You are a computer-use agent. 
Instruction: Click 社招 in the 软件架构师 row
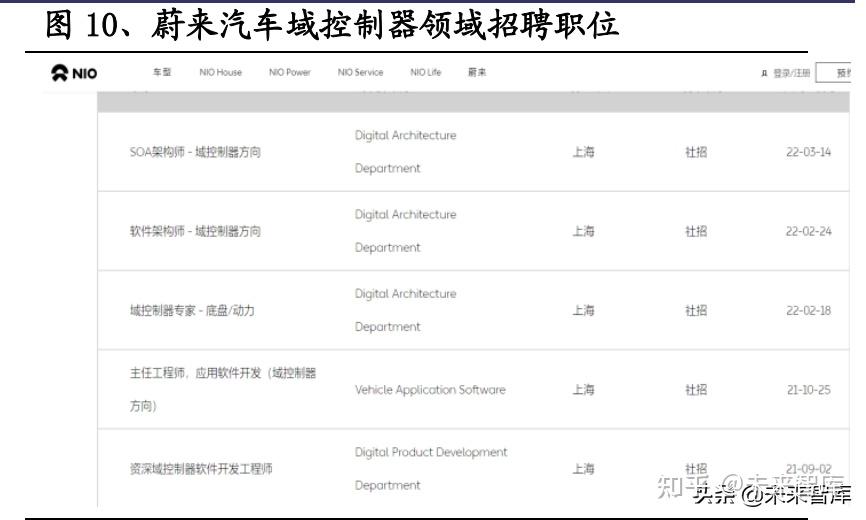pyautogui.click(x=696, y=231)
